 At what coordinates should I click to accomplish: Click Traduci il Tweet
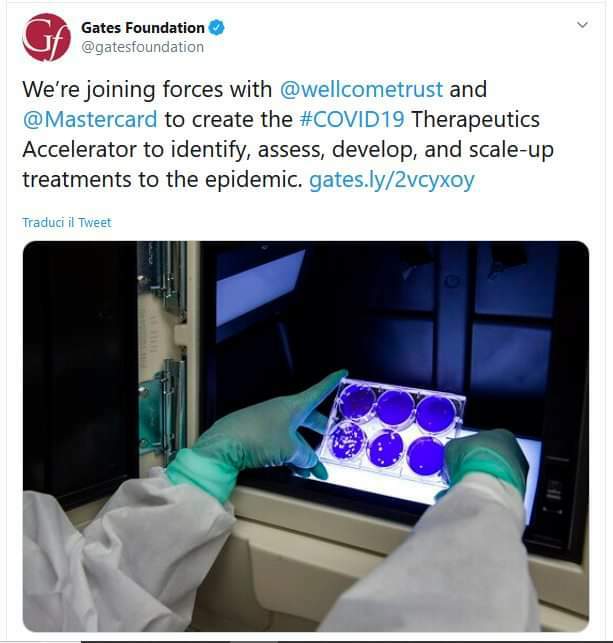(x=67, y=222)
